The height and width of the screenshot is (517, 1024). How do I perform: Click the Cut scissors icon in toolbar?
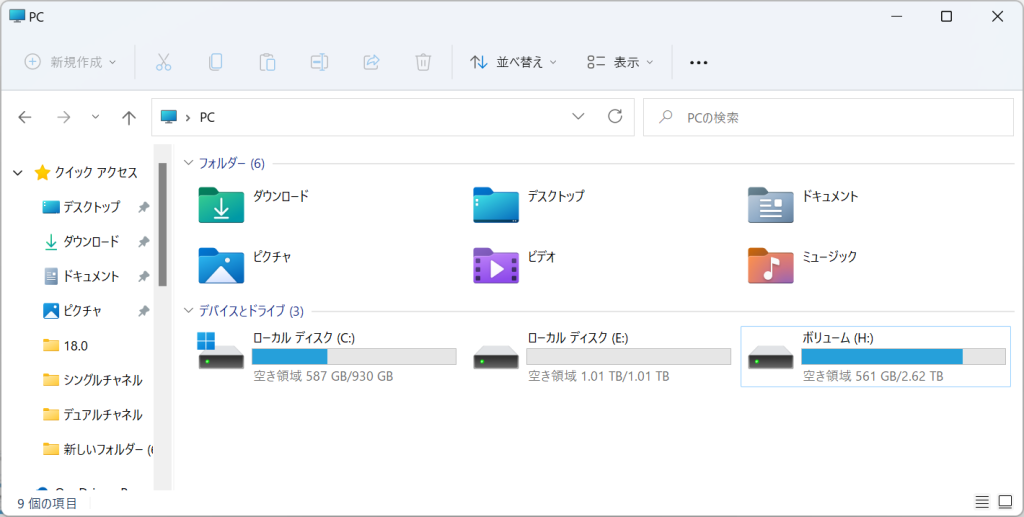164,62
